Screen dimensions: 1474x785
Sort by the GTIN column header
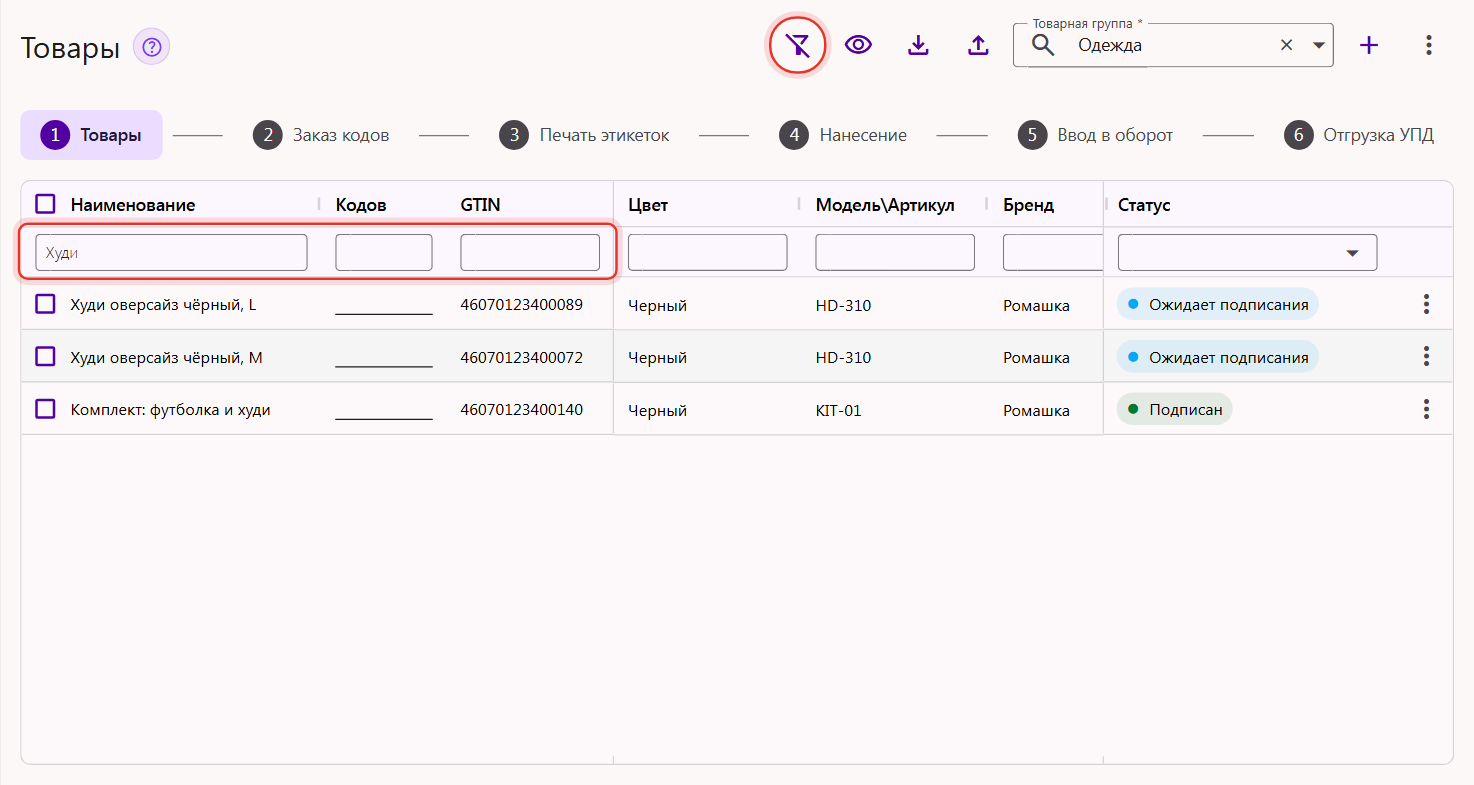coord(480,205)
